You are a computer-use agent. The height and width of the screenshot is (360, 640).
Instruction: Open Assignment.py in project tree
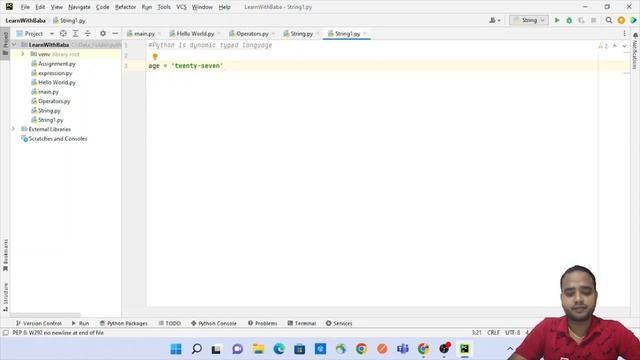(57, 64)
